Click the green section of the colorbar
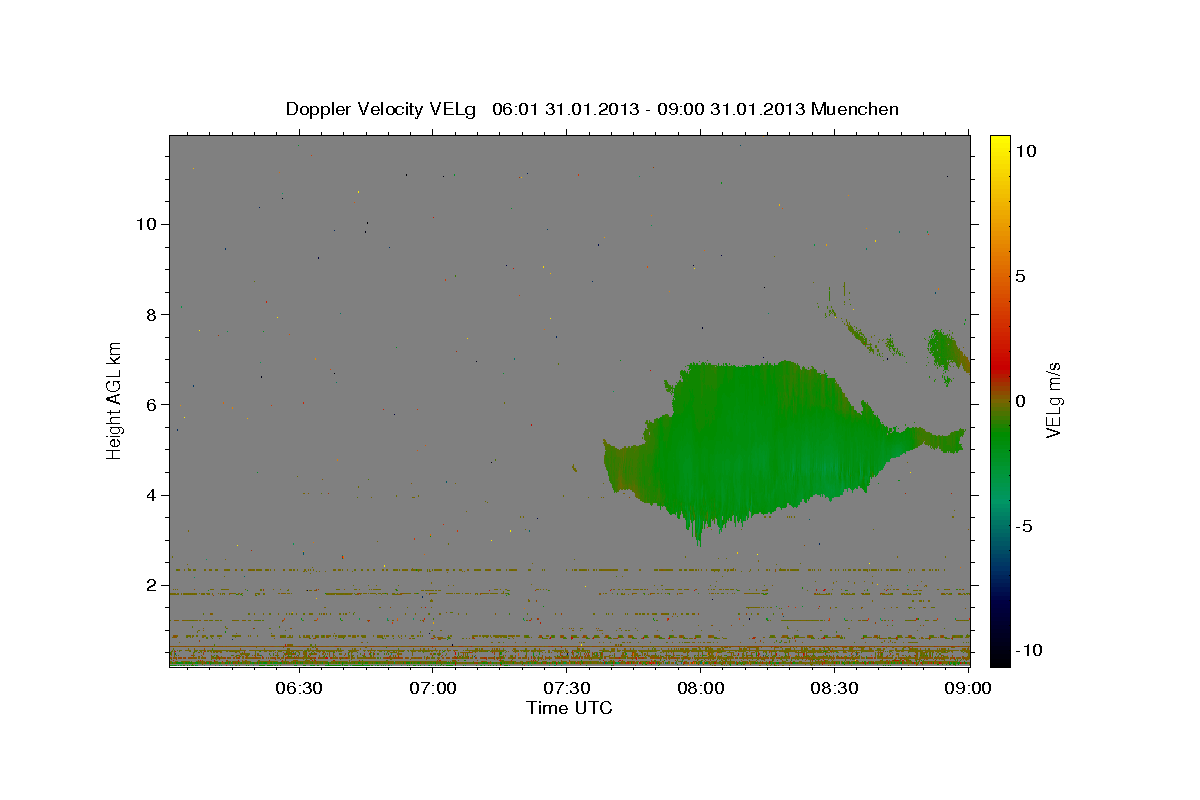Screen dimensions: 1200x800 pyautogui.click(x=1000, y=440)
